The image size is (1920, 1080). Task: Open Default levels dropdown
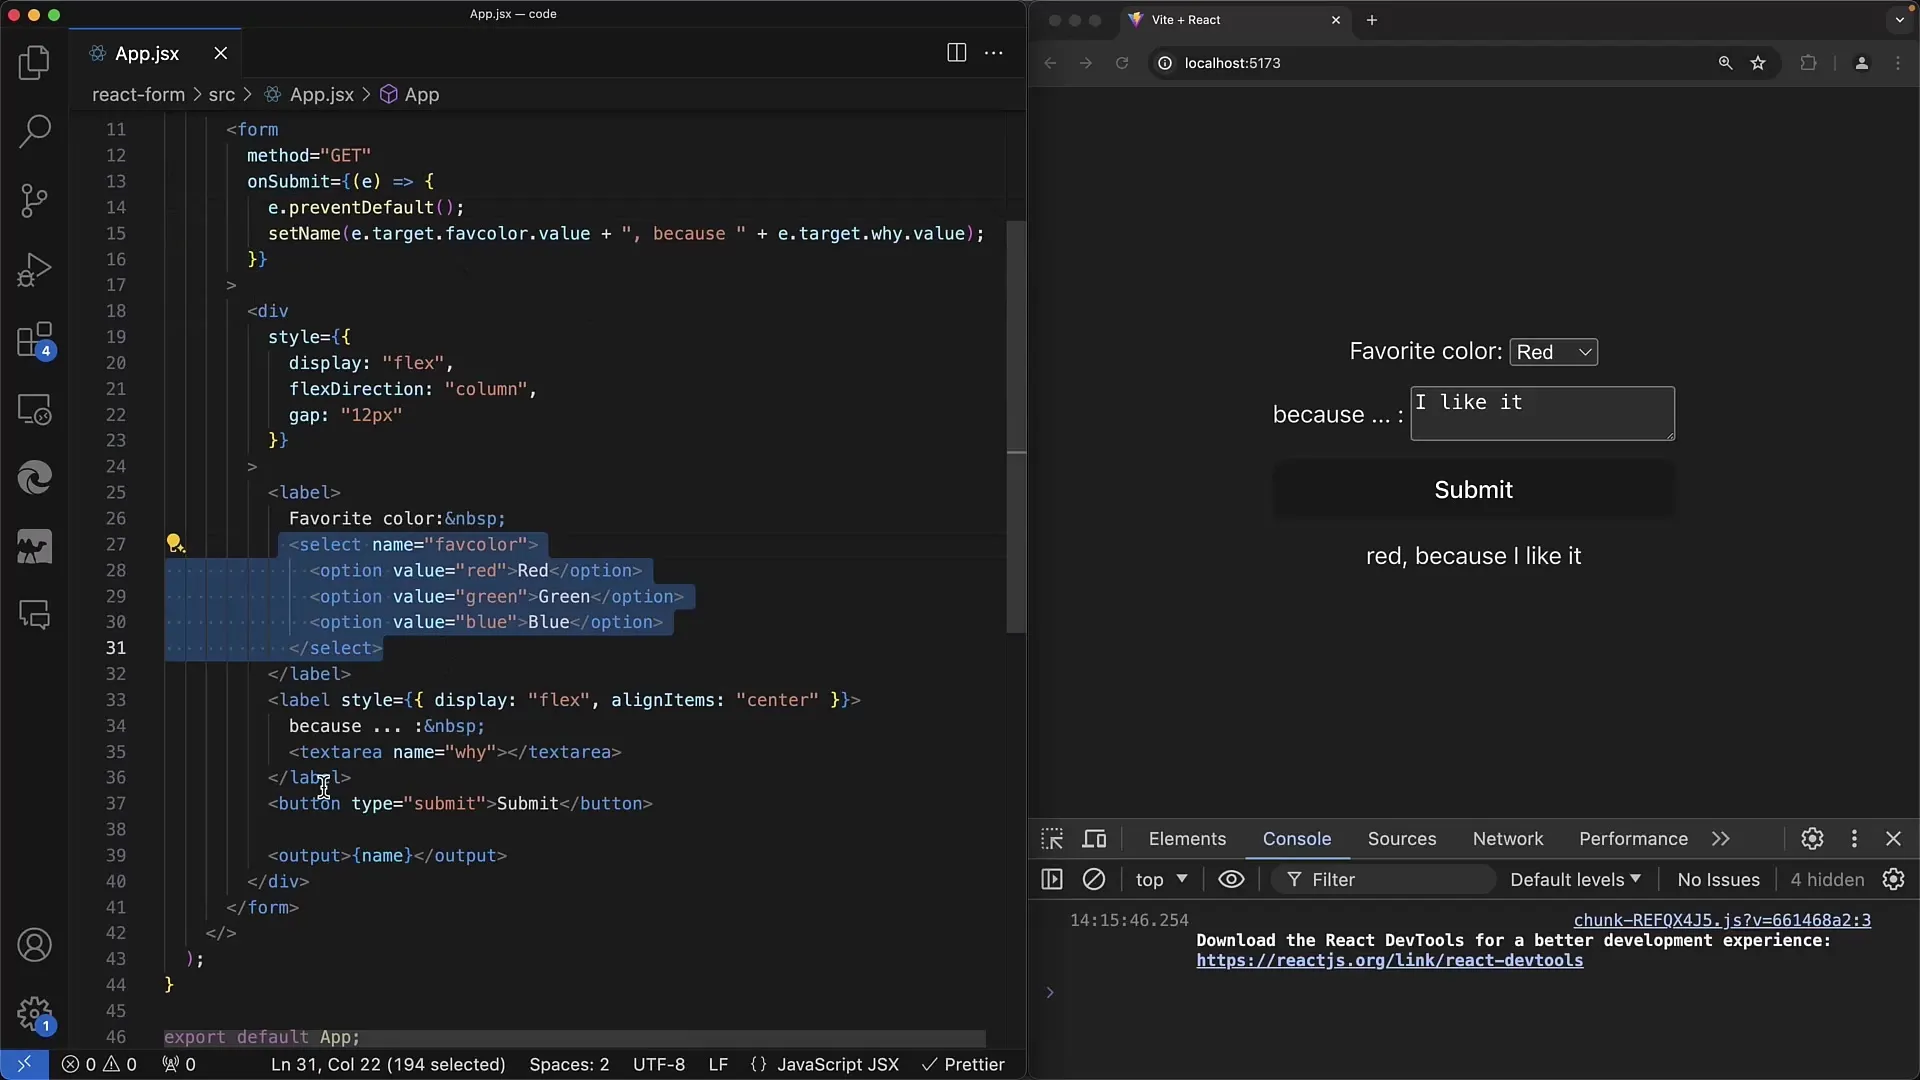tap(1575, 879)
